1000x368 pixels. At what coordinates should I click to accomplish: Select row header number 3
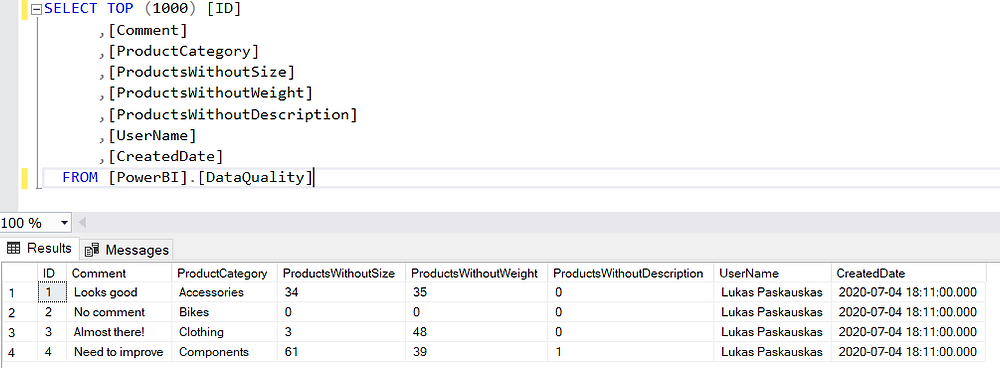coord(19,332)
